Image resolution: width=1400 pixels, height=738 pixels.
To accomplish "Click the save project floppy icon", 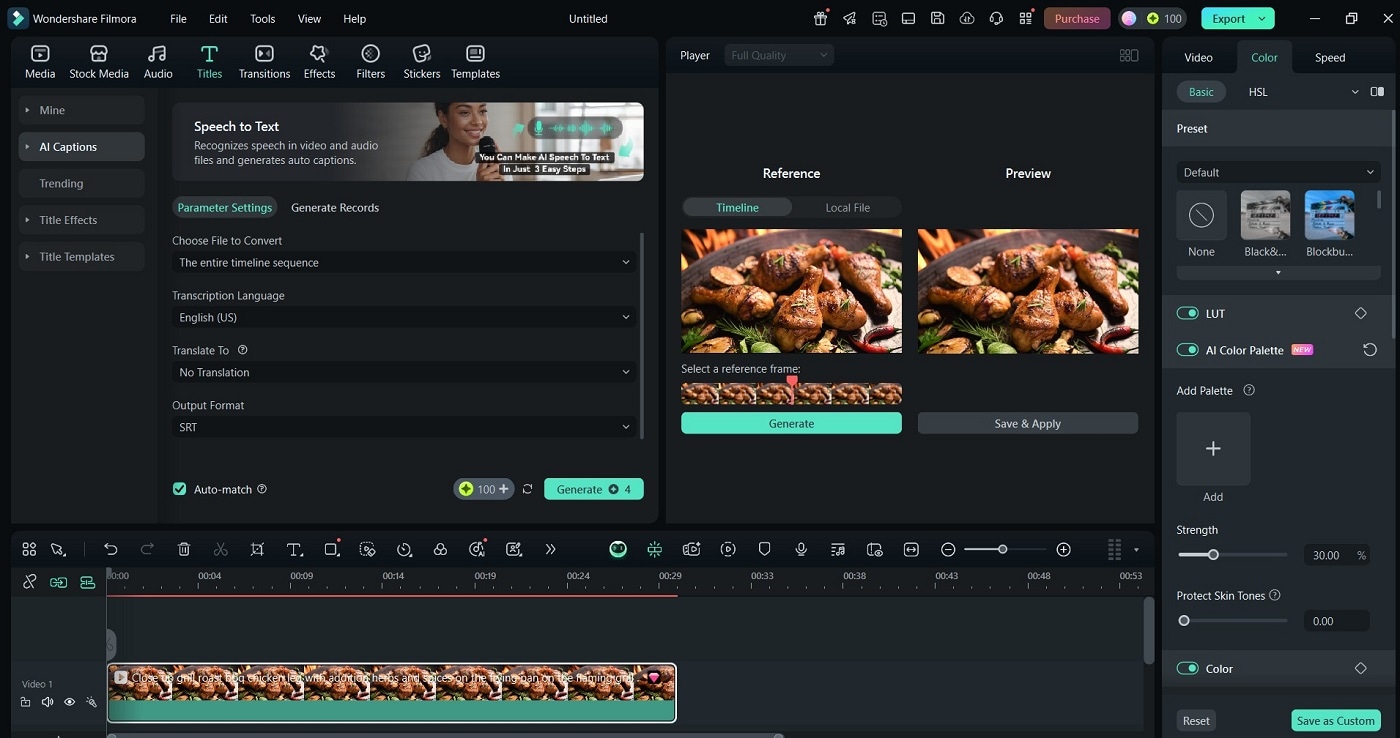I will pos(937,18).
